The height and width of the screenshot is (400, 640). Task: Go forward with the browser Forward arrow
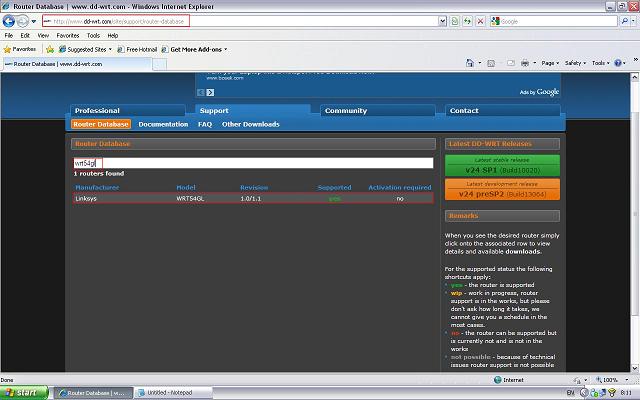[x=22, y=21]
